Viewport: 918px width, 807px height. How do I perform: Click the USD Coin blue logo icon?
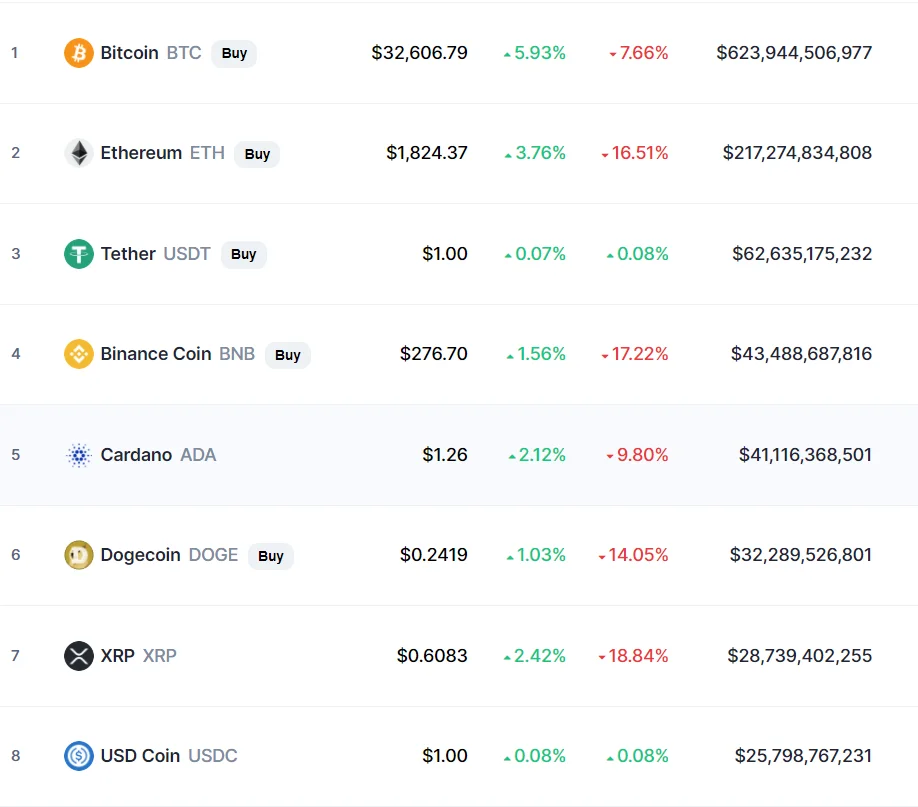click(x=78, y=755)
